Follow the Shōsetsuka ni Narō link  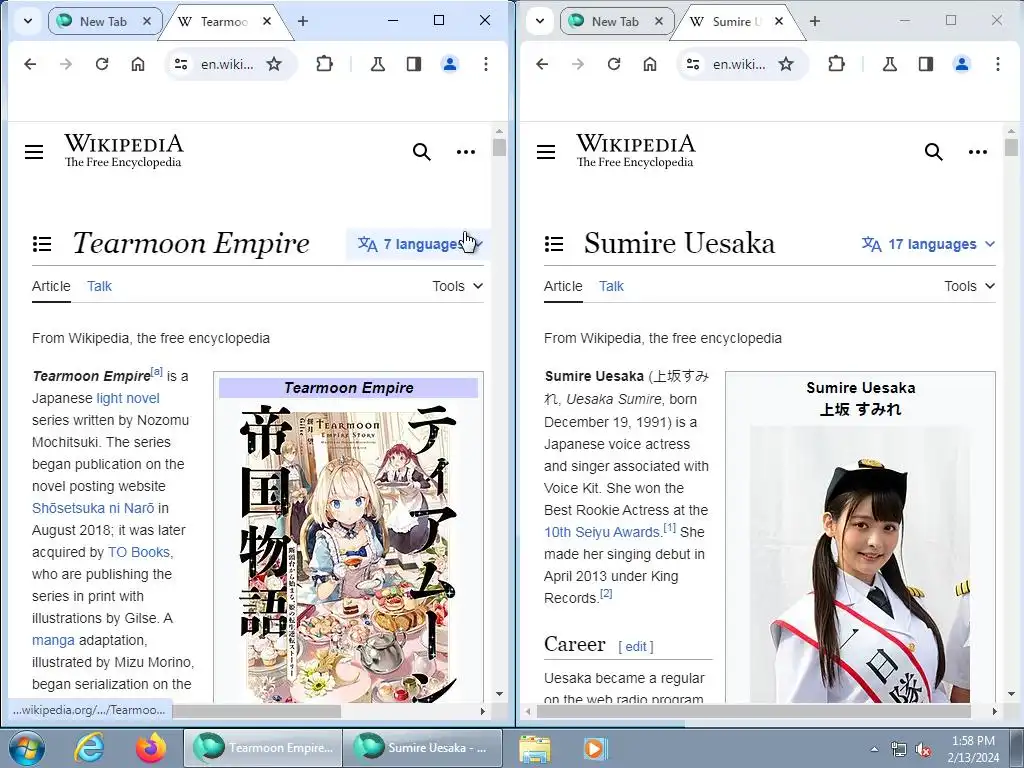pos(93,508)
